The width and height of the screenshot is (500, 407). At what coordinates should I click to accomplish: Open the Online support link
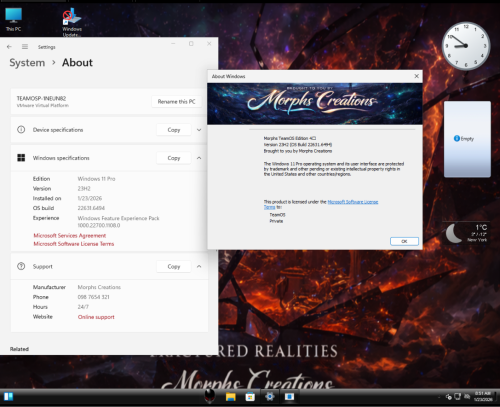(96, 317)
